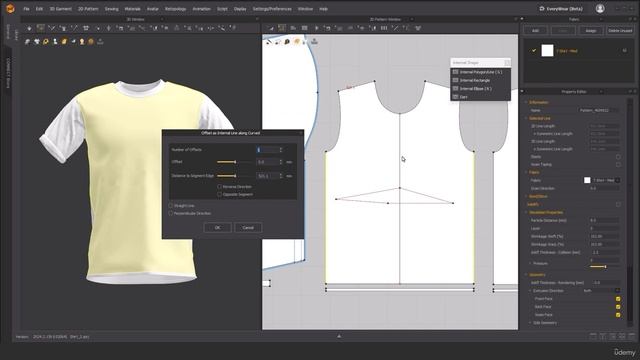640x360 pixels.
Task: Toggle the Seam Taping checkbox
Action: pyautogui.click(x=618, y=164)
